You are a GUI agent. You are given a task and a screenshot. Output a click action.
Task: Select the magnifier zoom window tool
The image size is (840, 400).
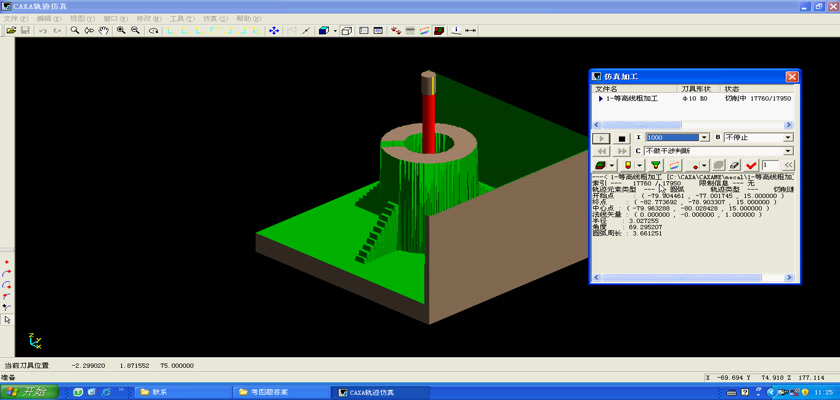(75, 31)
